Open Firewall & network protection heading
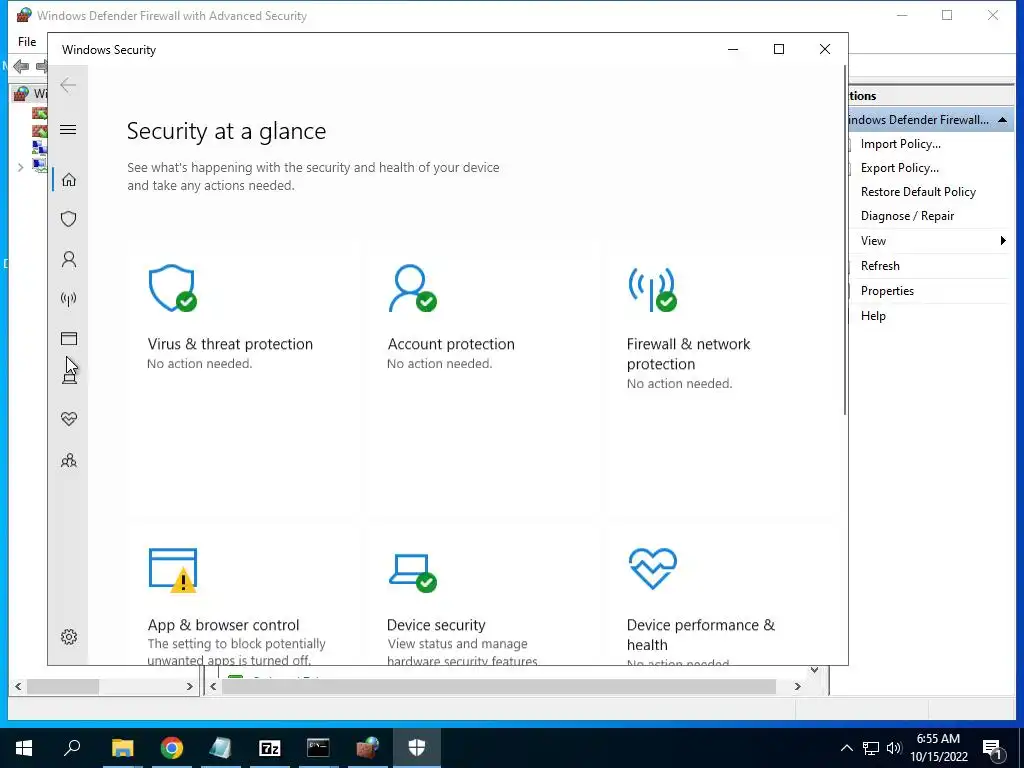 point(688,354)
